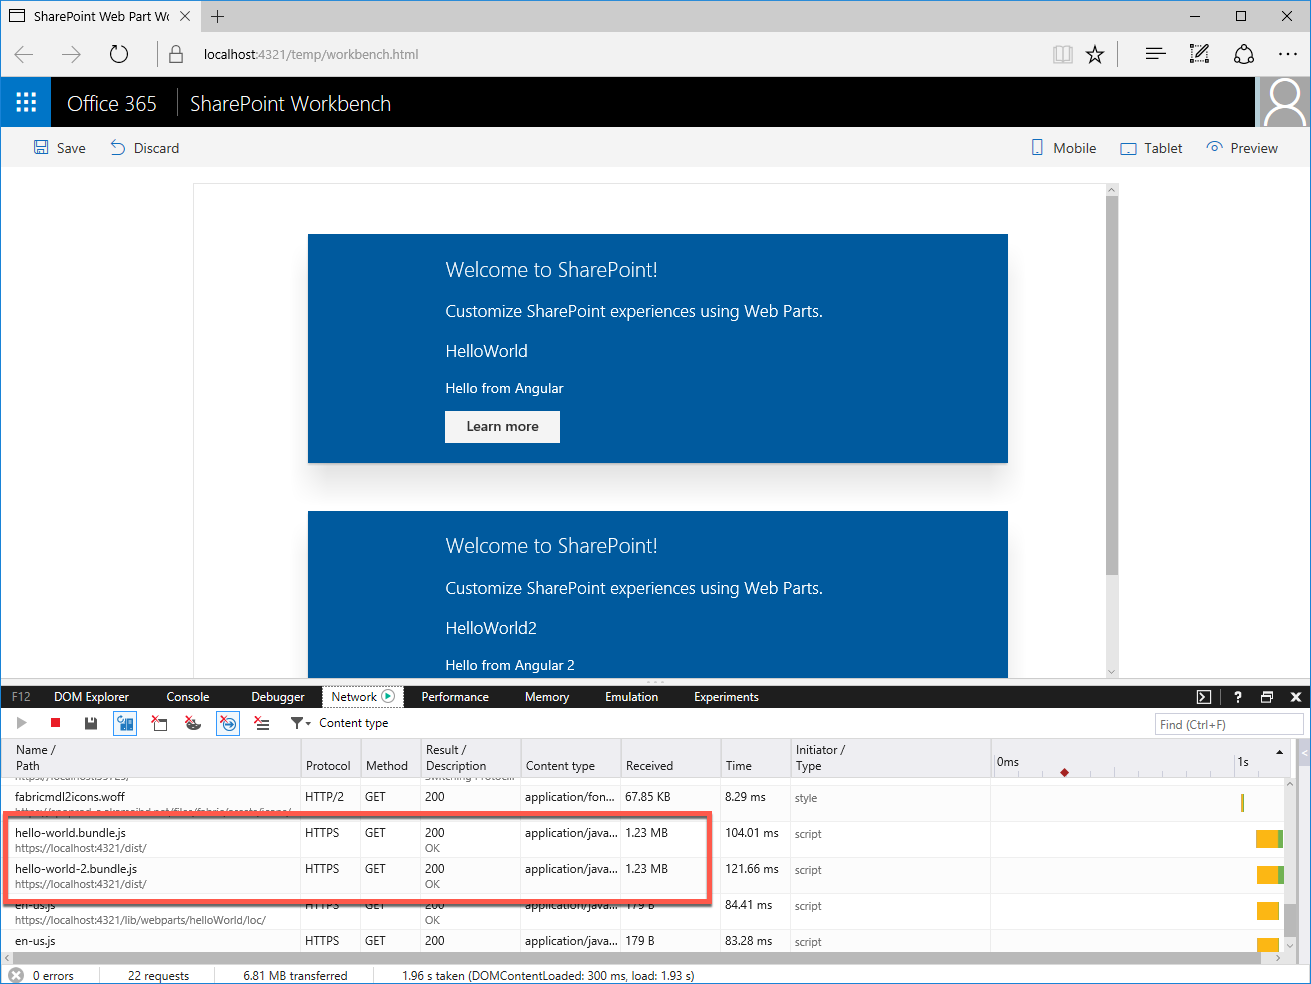Sort by Name / Path column header
Screen dimensions: 1311x984
point(150,758)
